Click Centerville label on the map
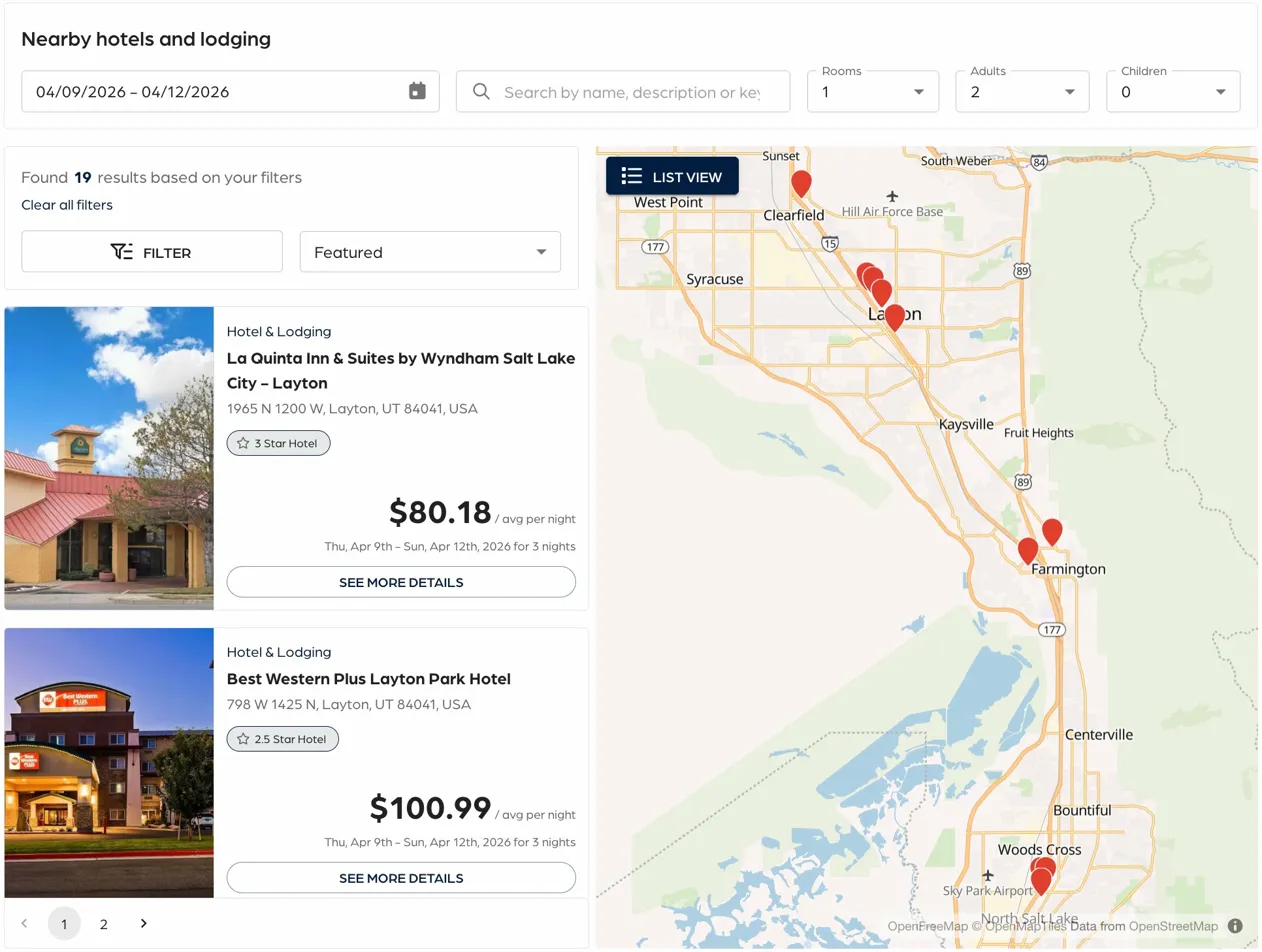The image size is (1262, 952). pyautogui.click(x=1099, y=734)
